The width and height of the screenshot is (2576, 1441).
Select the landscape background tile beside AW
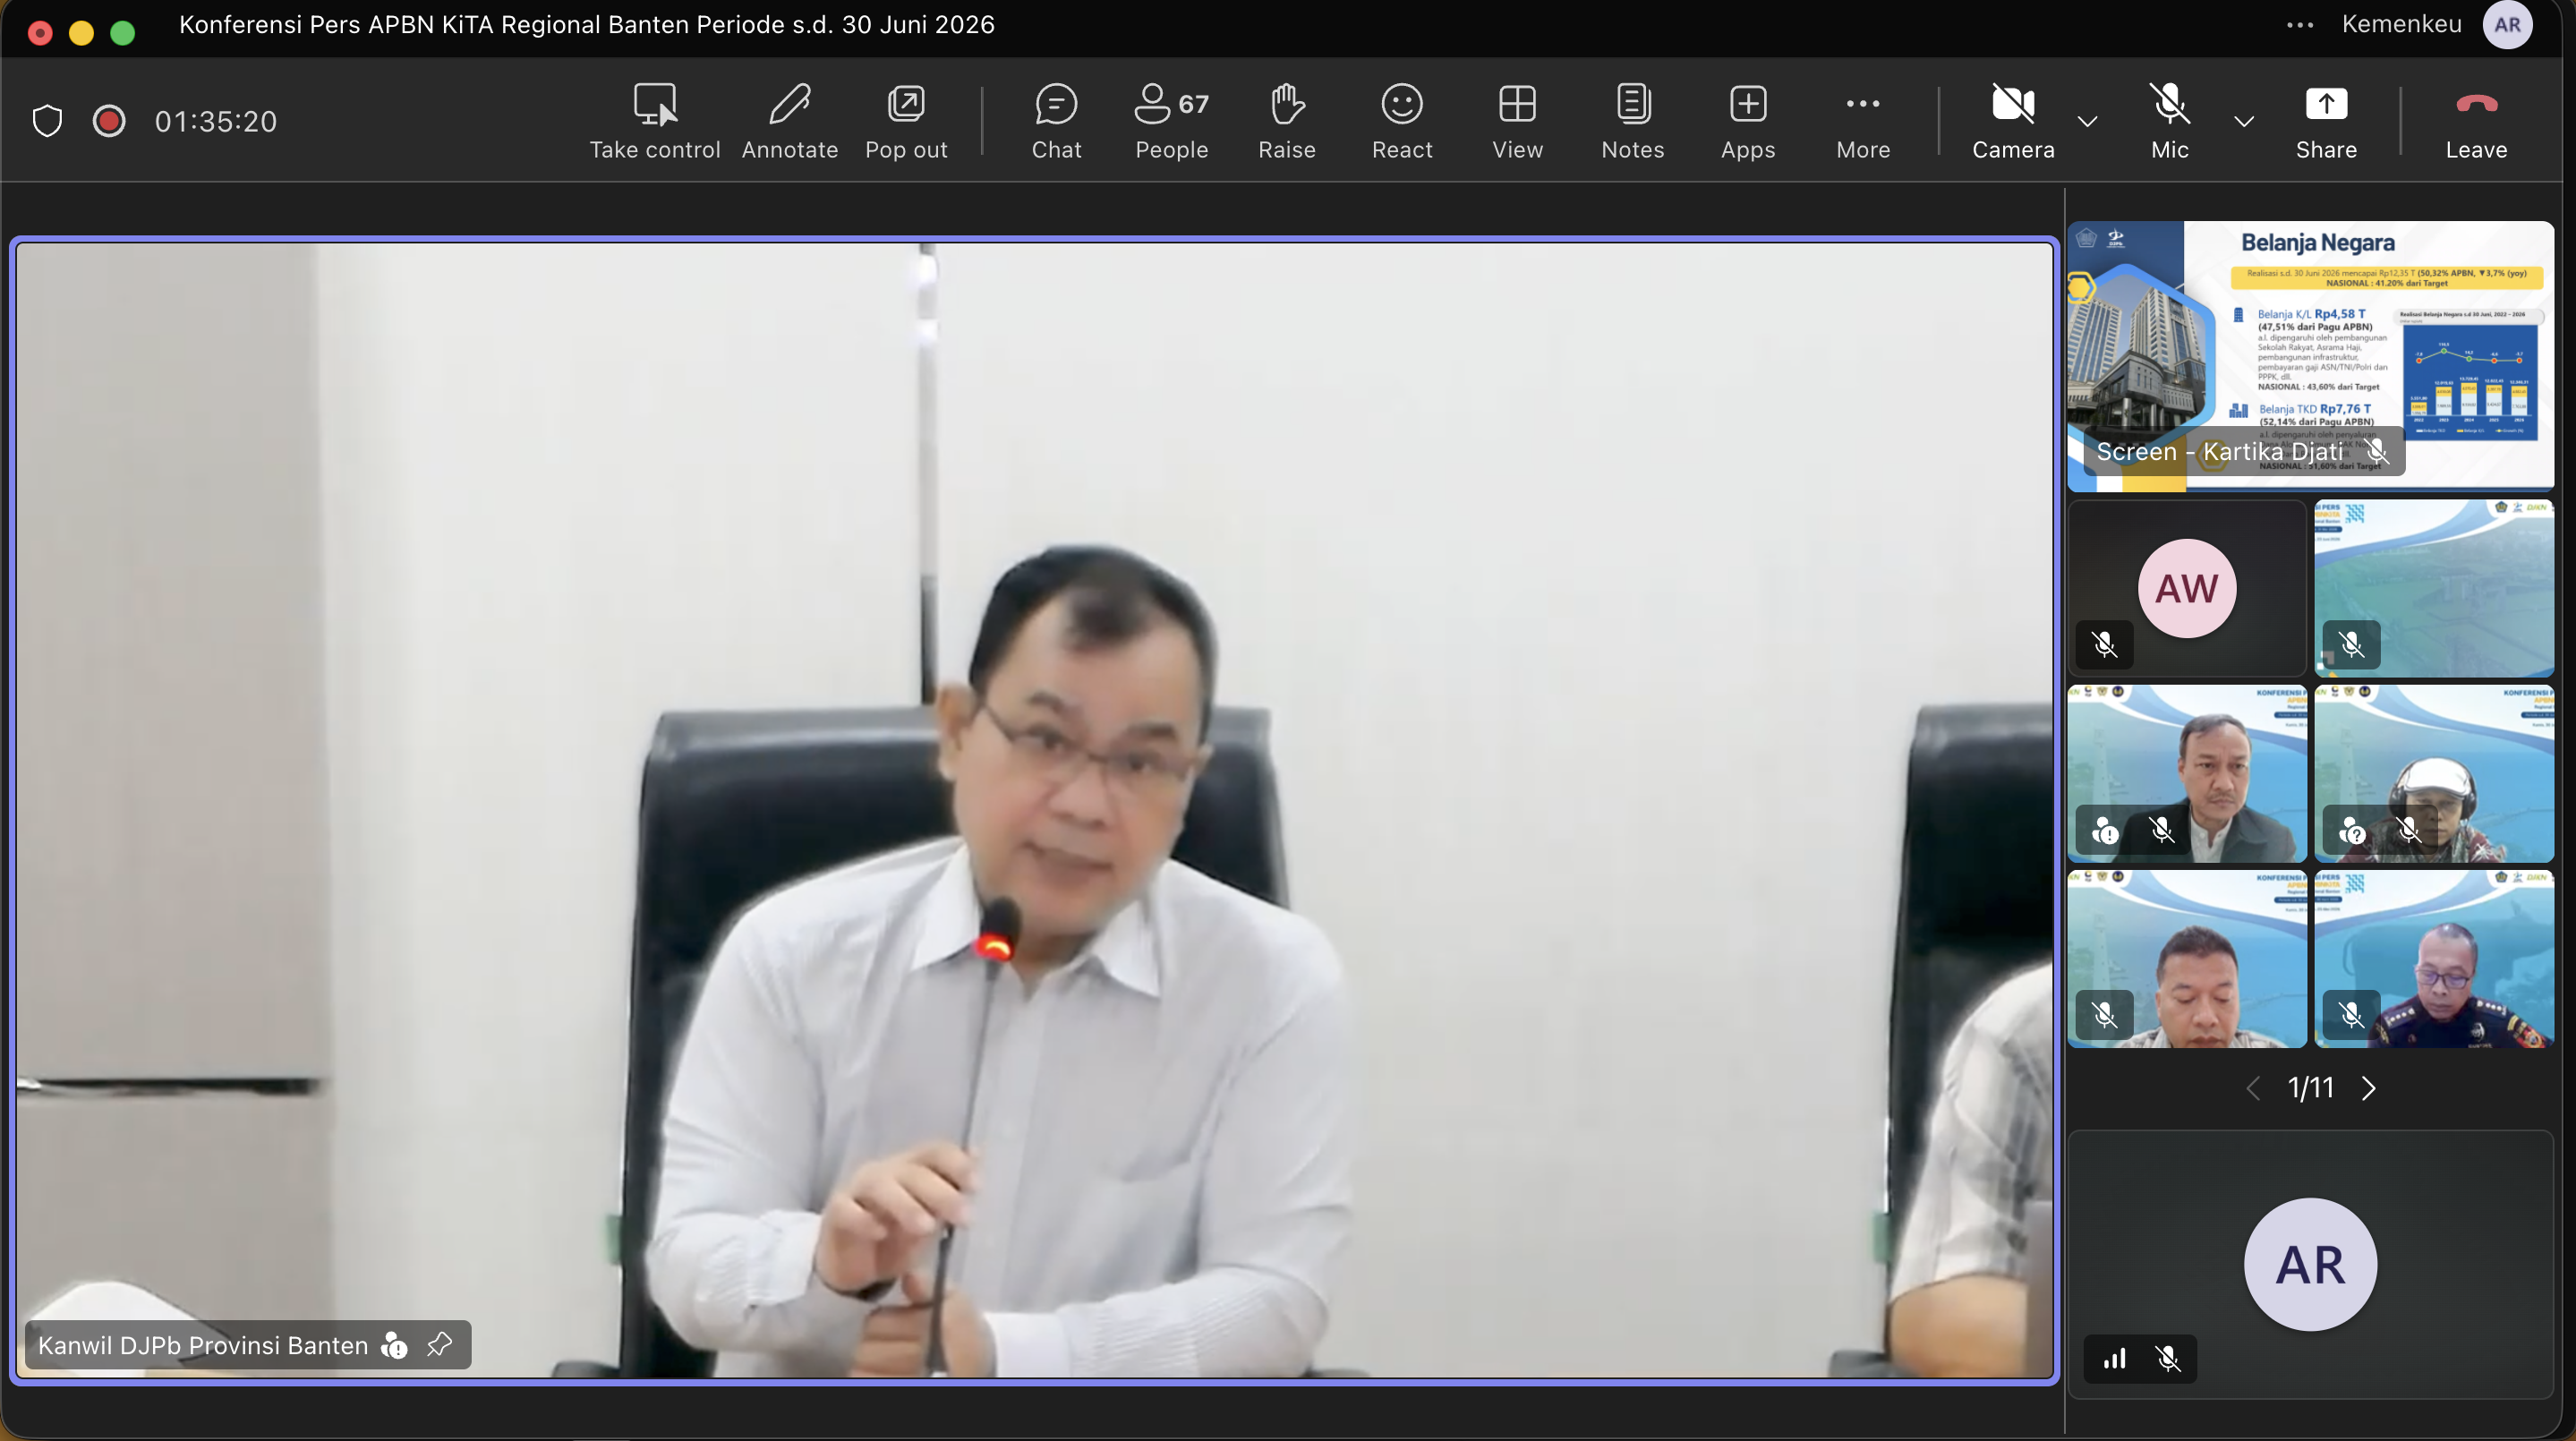tap(2434, 588)
